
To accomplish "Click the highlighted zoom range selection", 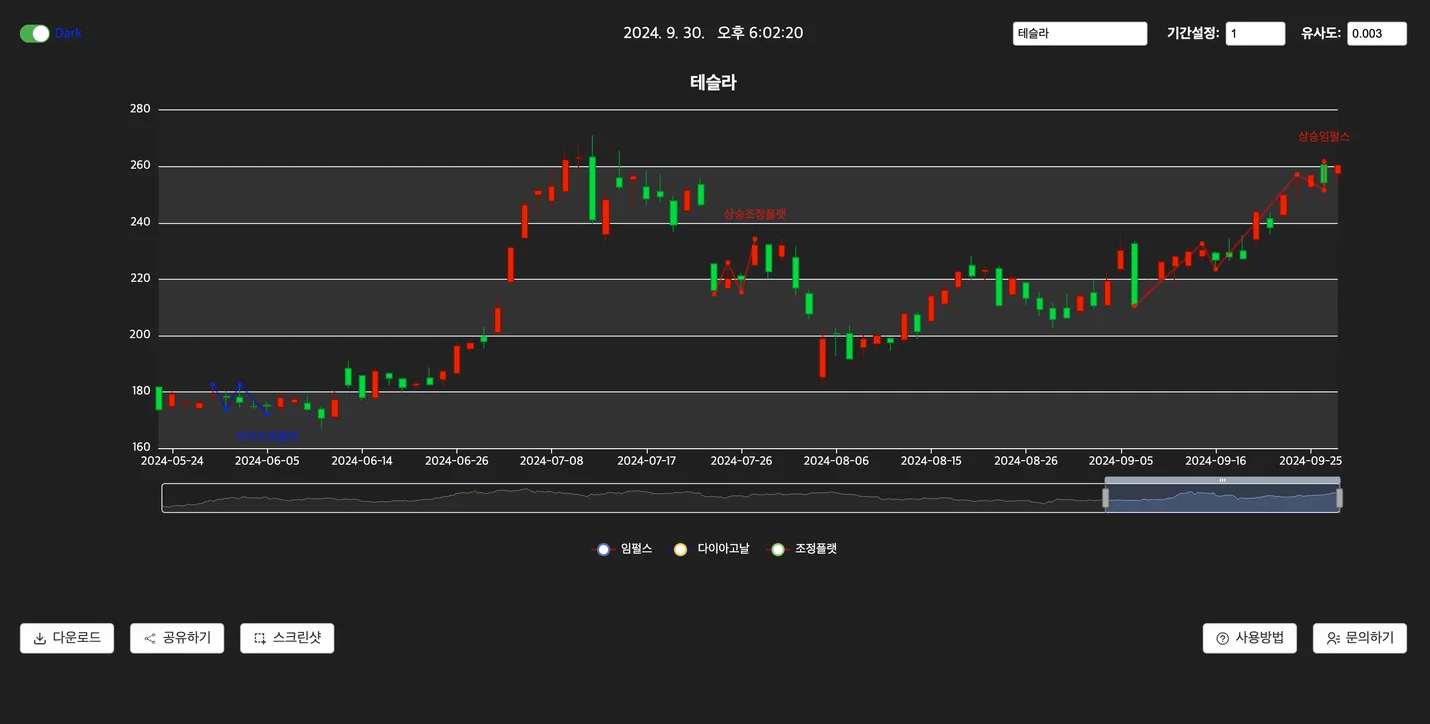I will (1222, 499).
